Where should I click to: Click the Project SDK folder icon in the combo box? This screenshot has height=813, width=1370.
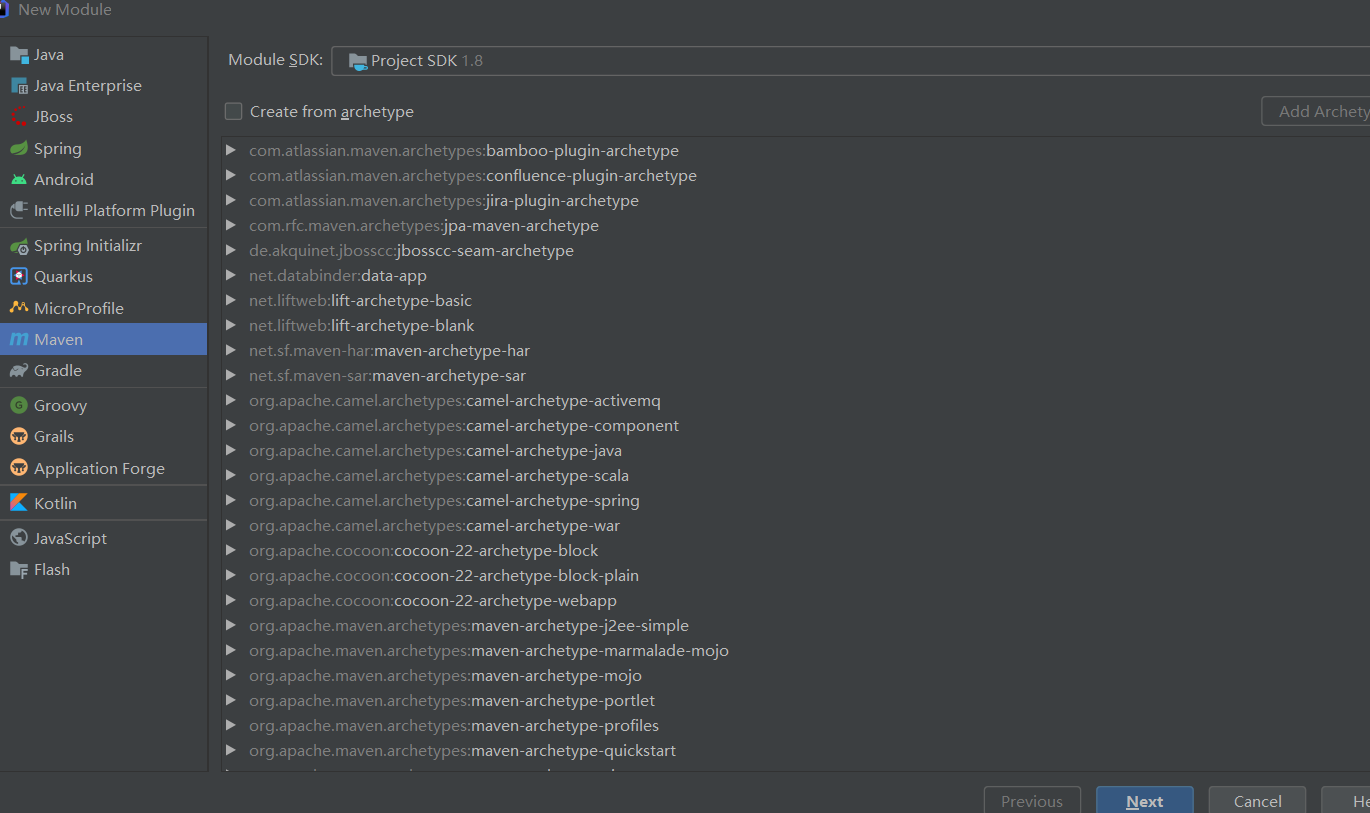pos(357,61)
